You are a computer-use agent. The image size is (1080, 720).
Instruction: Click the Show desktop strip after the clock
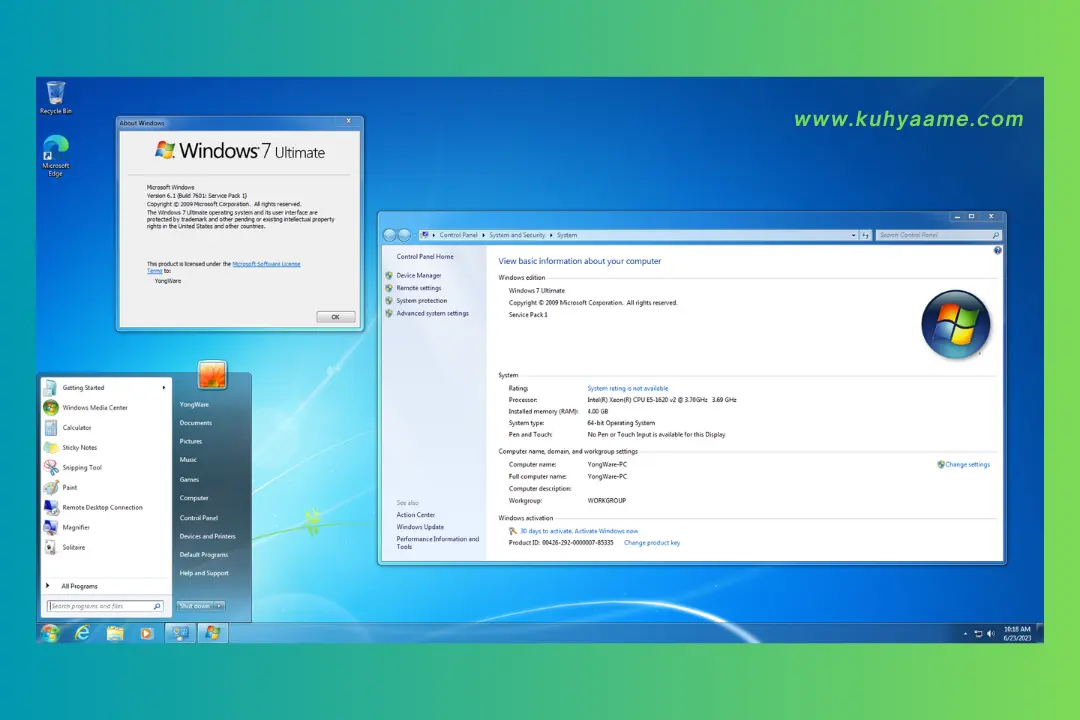coord(1039,632)
